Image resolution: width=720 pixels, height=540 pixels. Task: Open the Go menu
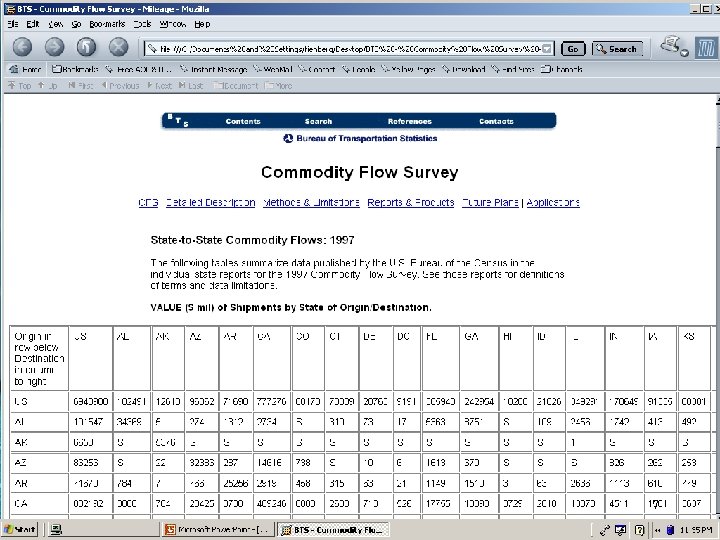click(x=76, y=24)
